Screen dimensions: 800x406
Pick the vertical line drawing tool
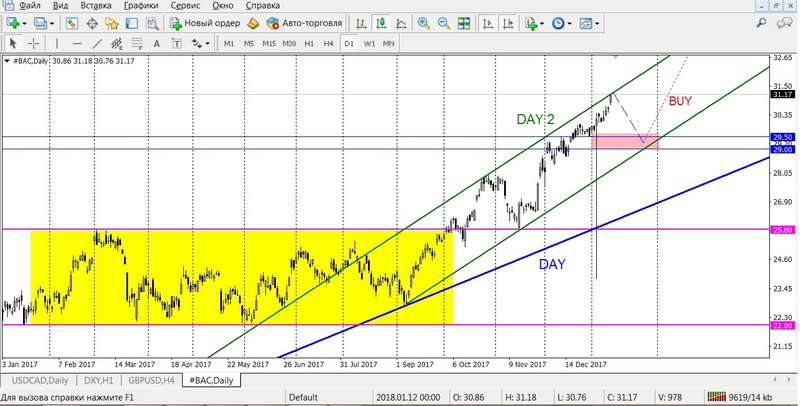pyautogui.click(x=58, y=44)
